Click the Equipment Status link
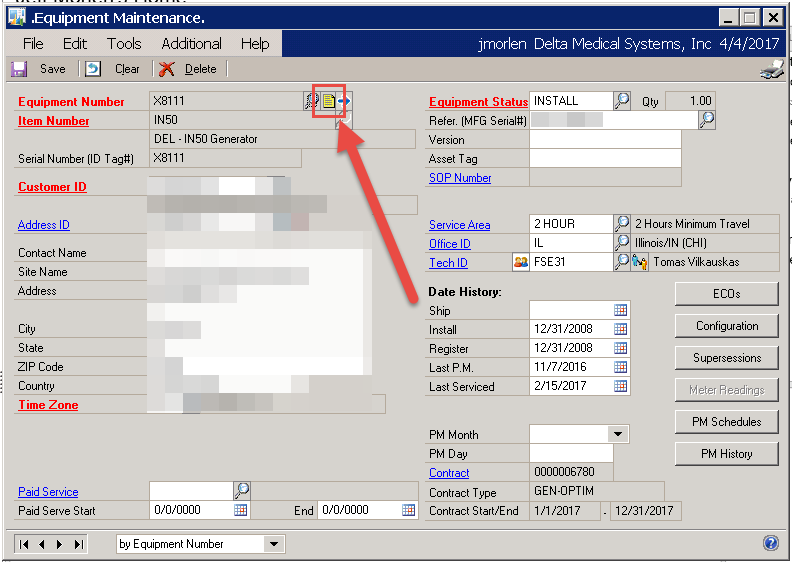This screenshot has height=562, width=792. pos(478,101)
